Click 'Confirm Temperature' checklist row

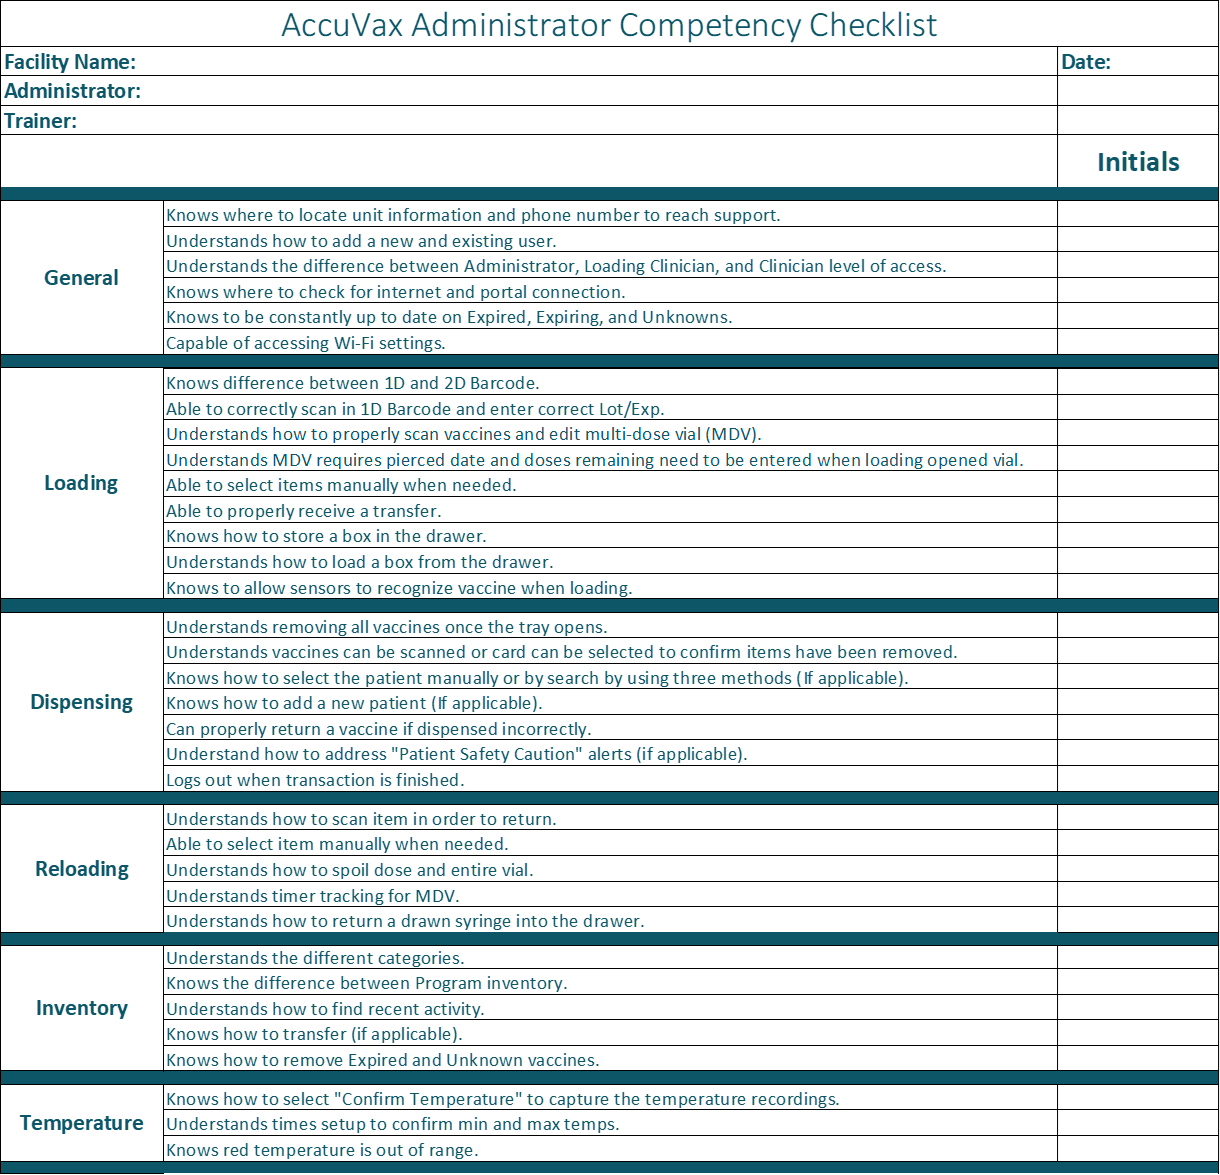pyautogui.click(x=610, y=1098)
